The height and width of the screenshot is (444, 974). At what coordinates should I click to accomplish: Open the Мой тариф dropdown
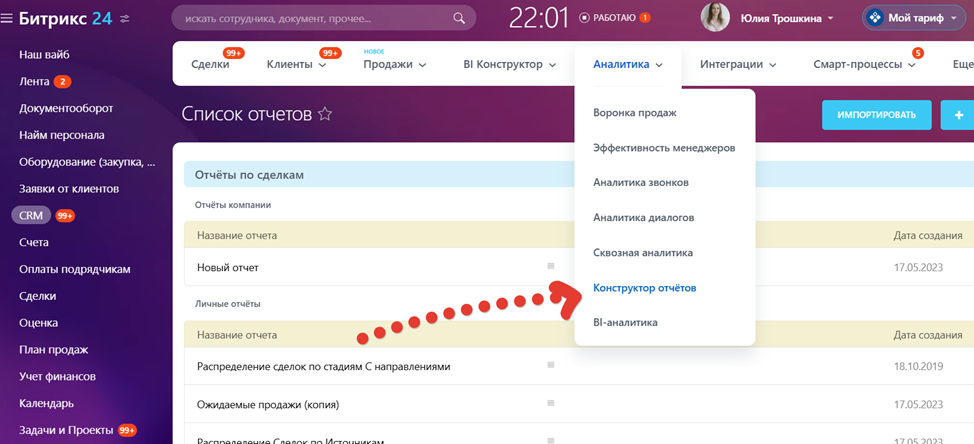tap(914, 18)
